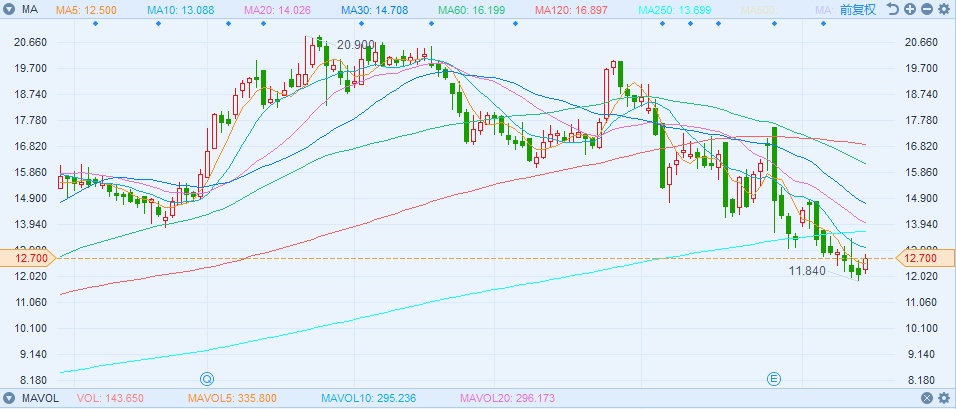Click the undo/reset arrow icon
956x409 pixels.
(893, 9)
